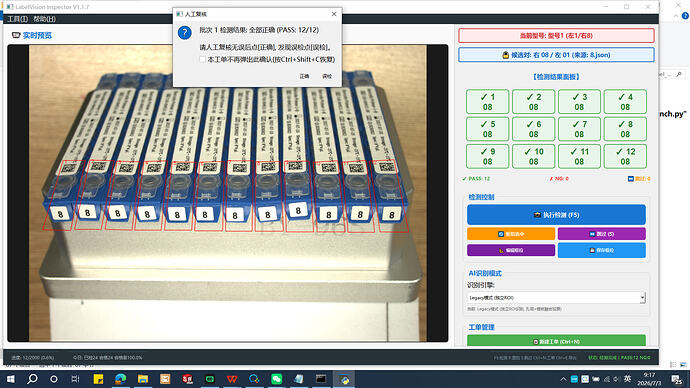Select result cell 7 with value 08
Viewport: 690px width, 388px height.
point(579,129)
